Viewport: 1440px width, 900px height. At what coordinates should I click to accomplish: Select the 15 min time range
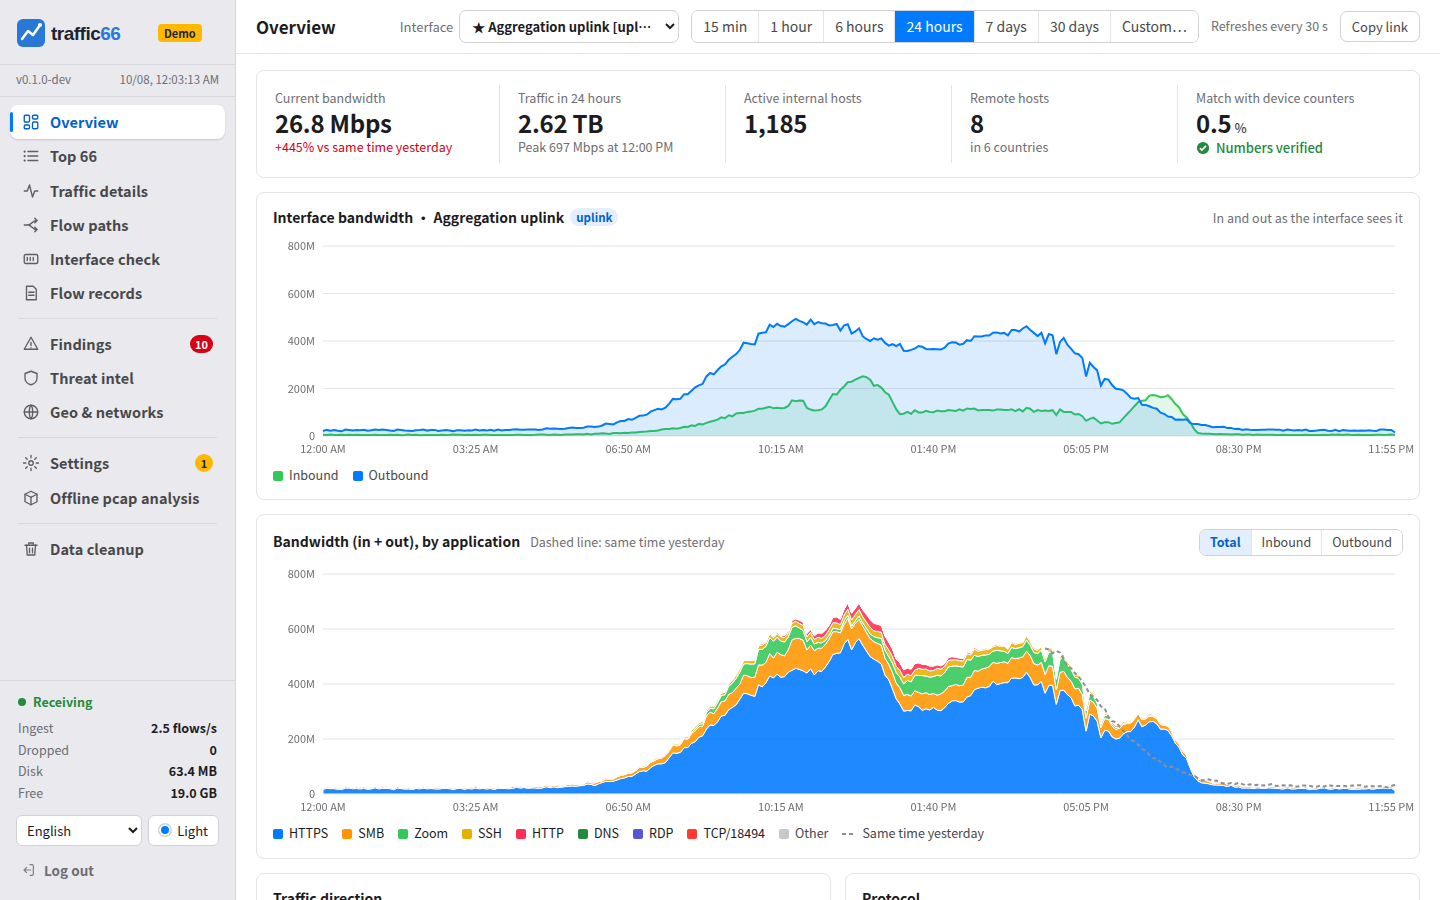point(725,27)
